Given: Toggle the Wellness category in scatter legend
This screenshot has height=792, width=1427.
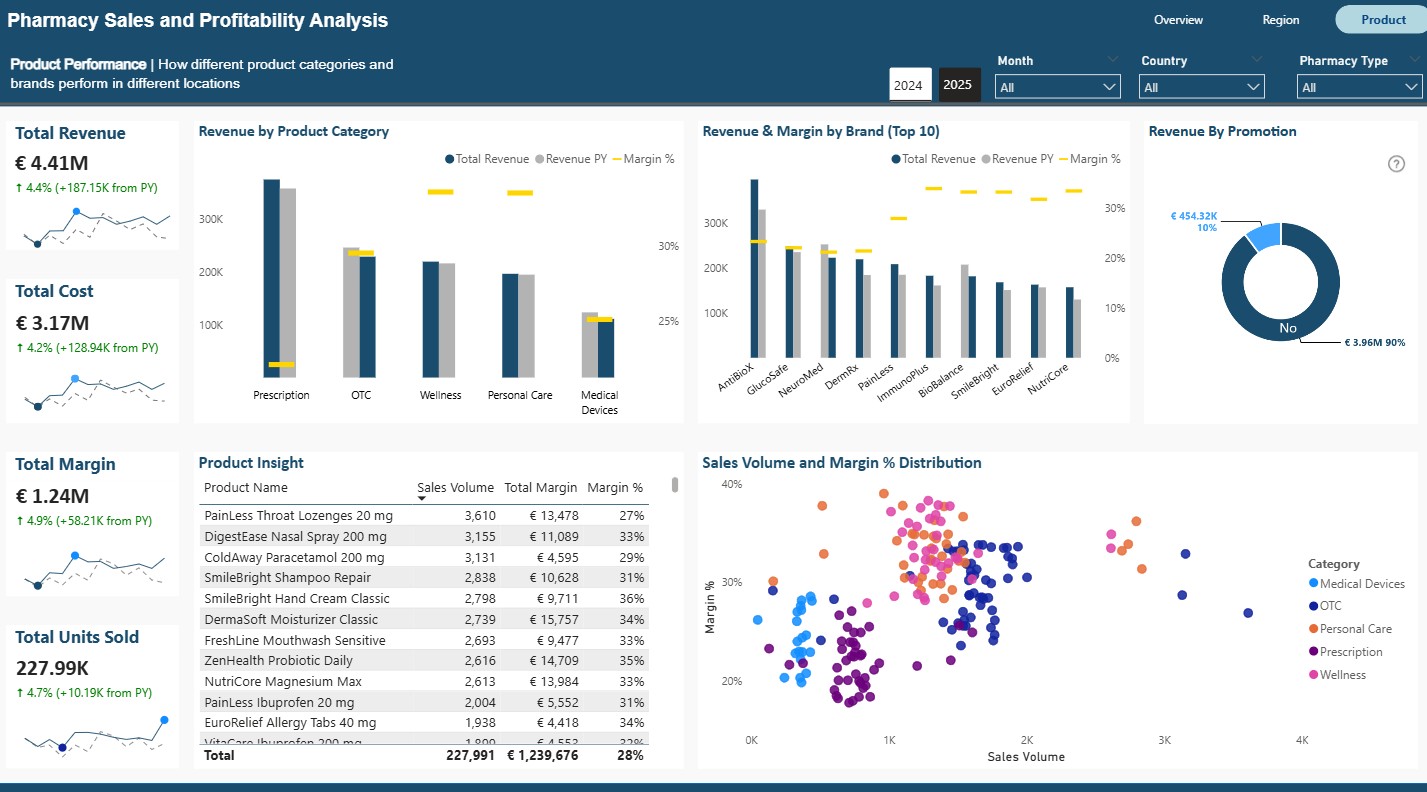Looking at the screenshot, I should [x=1342, y=675].
